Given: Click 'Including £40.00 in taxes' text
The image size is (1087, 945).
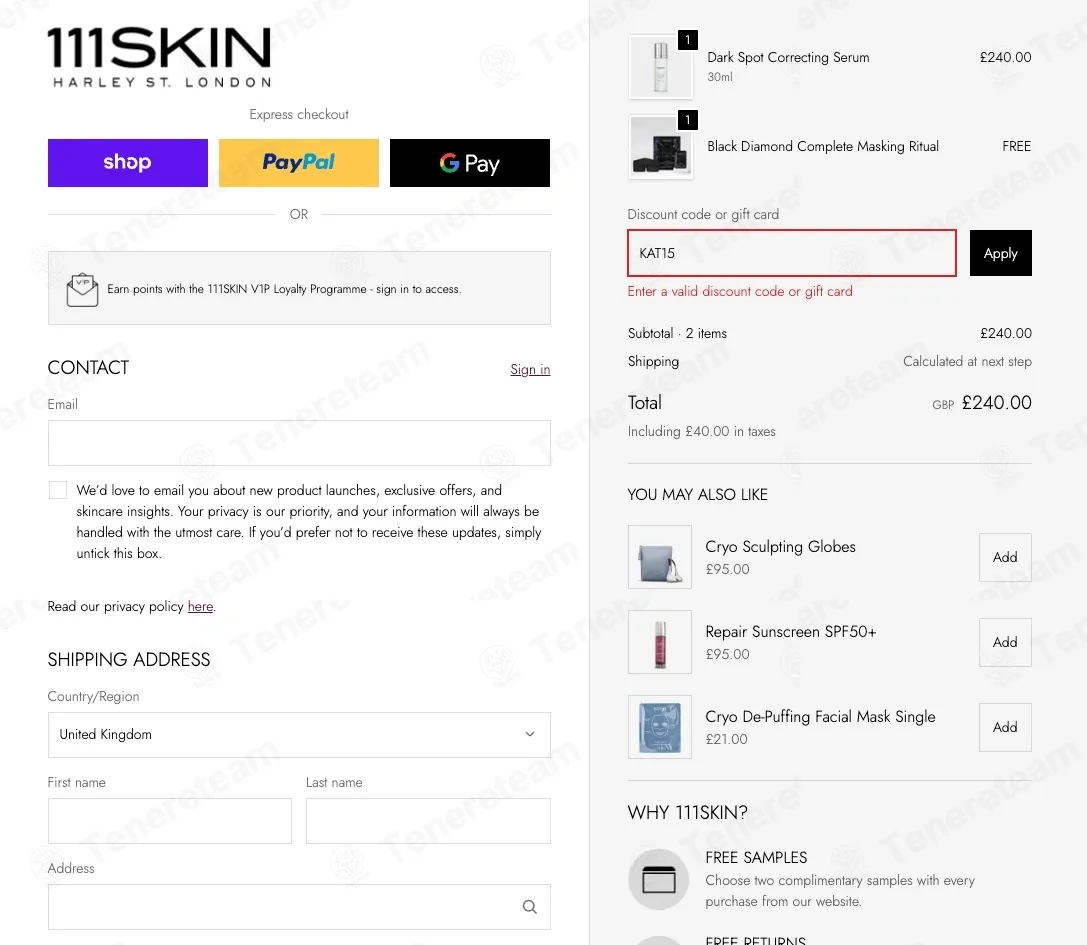Looking at the screenshot, I should (x=702, y=431).
